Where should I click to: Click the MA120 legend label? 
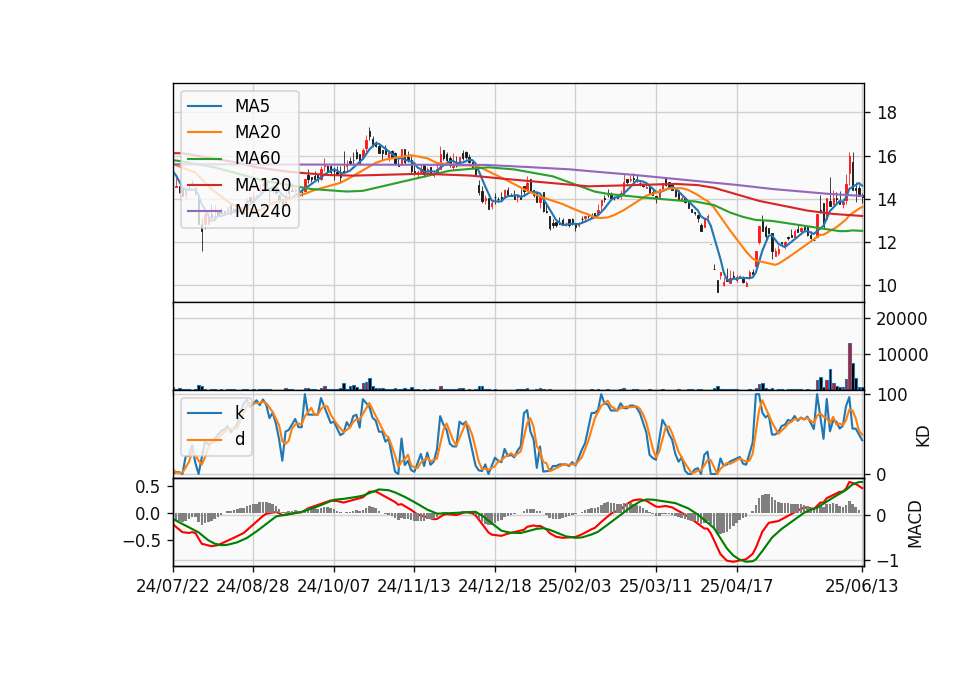(263, 184)
